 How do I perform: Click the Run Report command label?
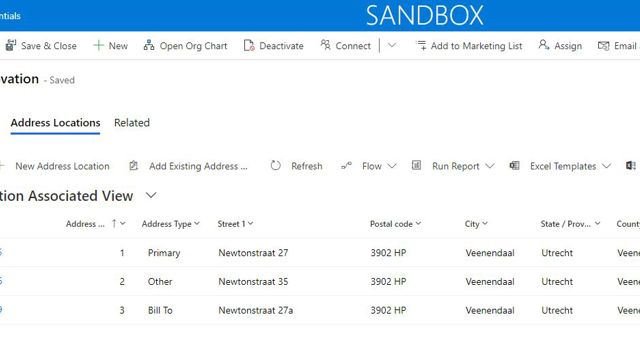[x=456, y=166]
